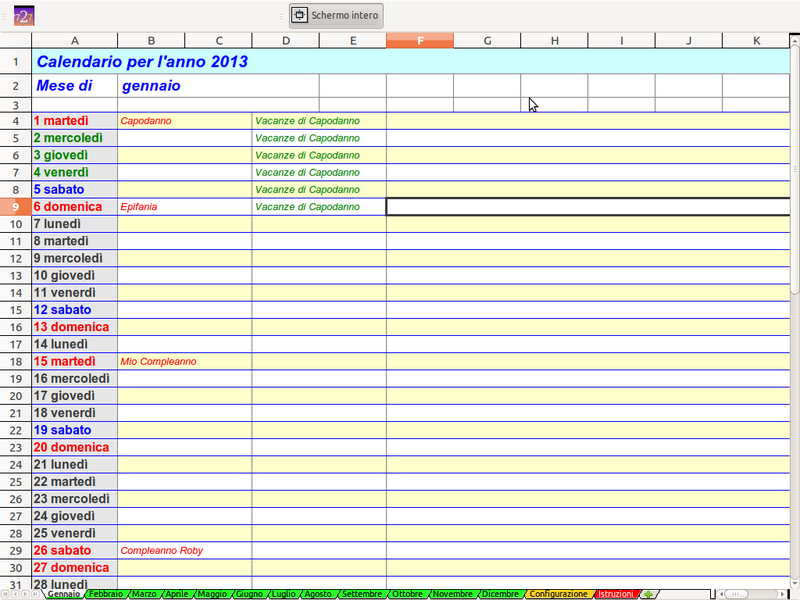Click the '7 lunedì' date cell

pyautogui.click(x=74, y=224)
